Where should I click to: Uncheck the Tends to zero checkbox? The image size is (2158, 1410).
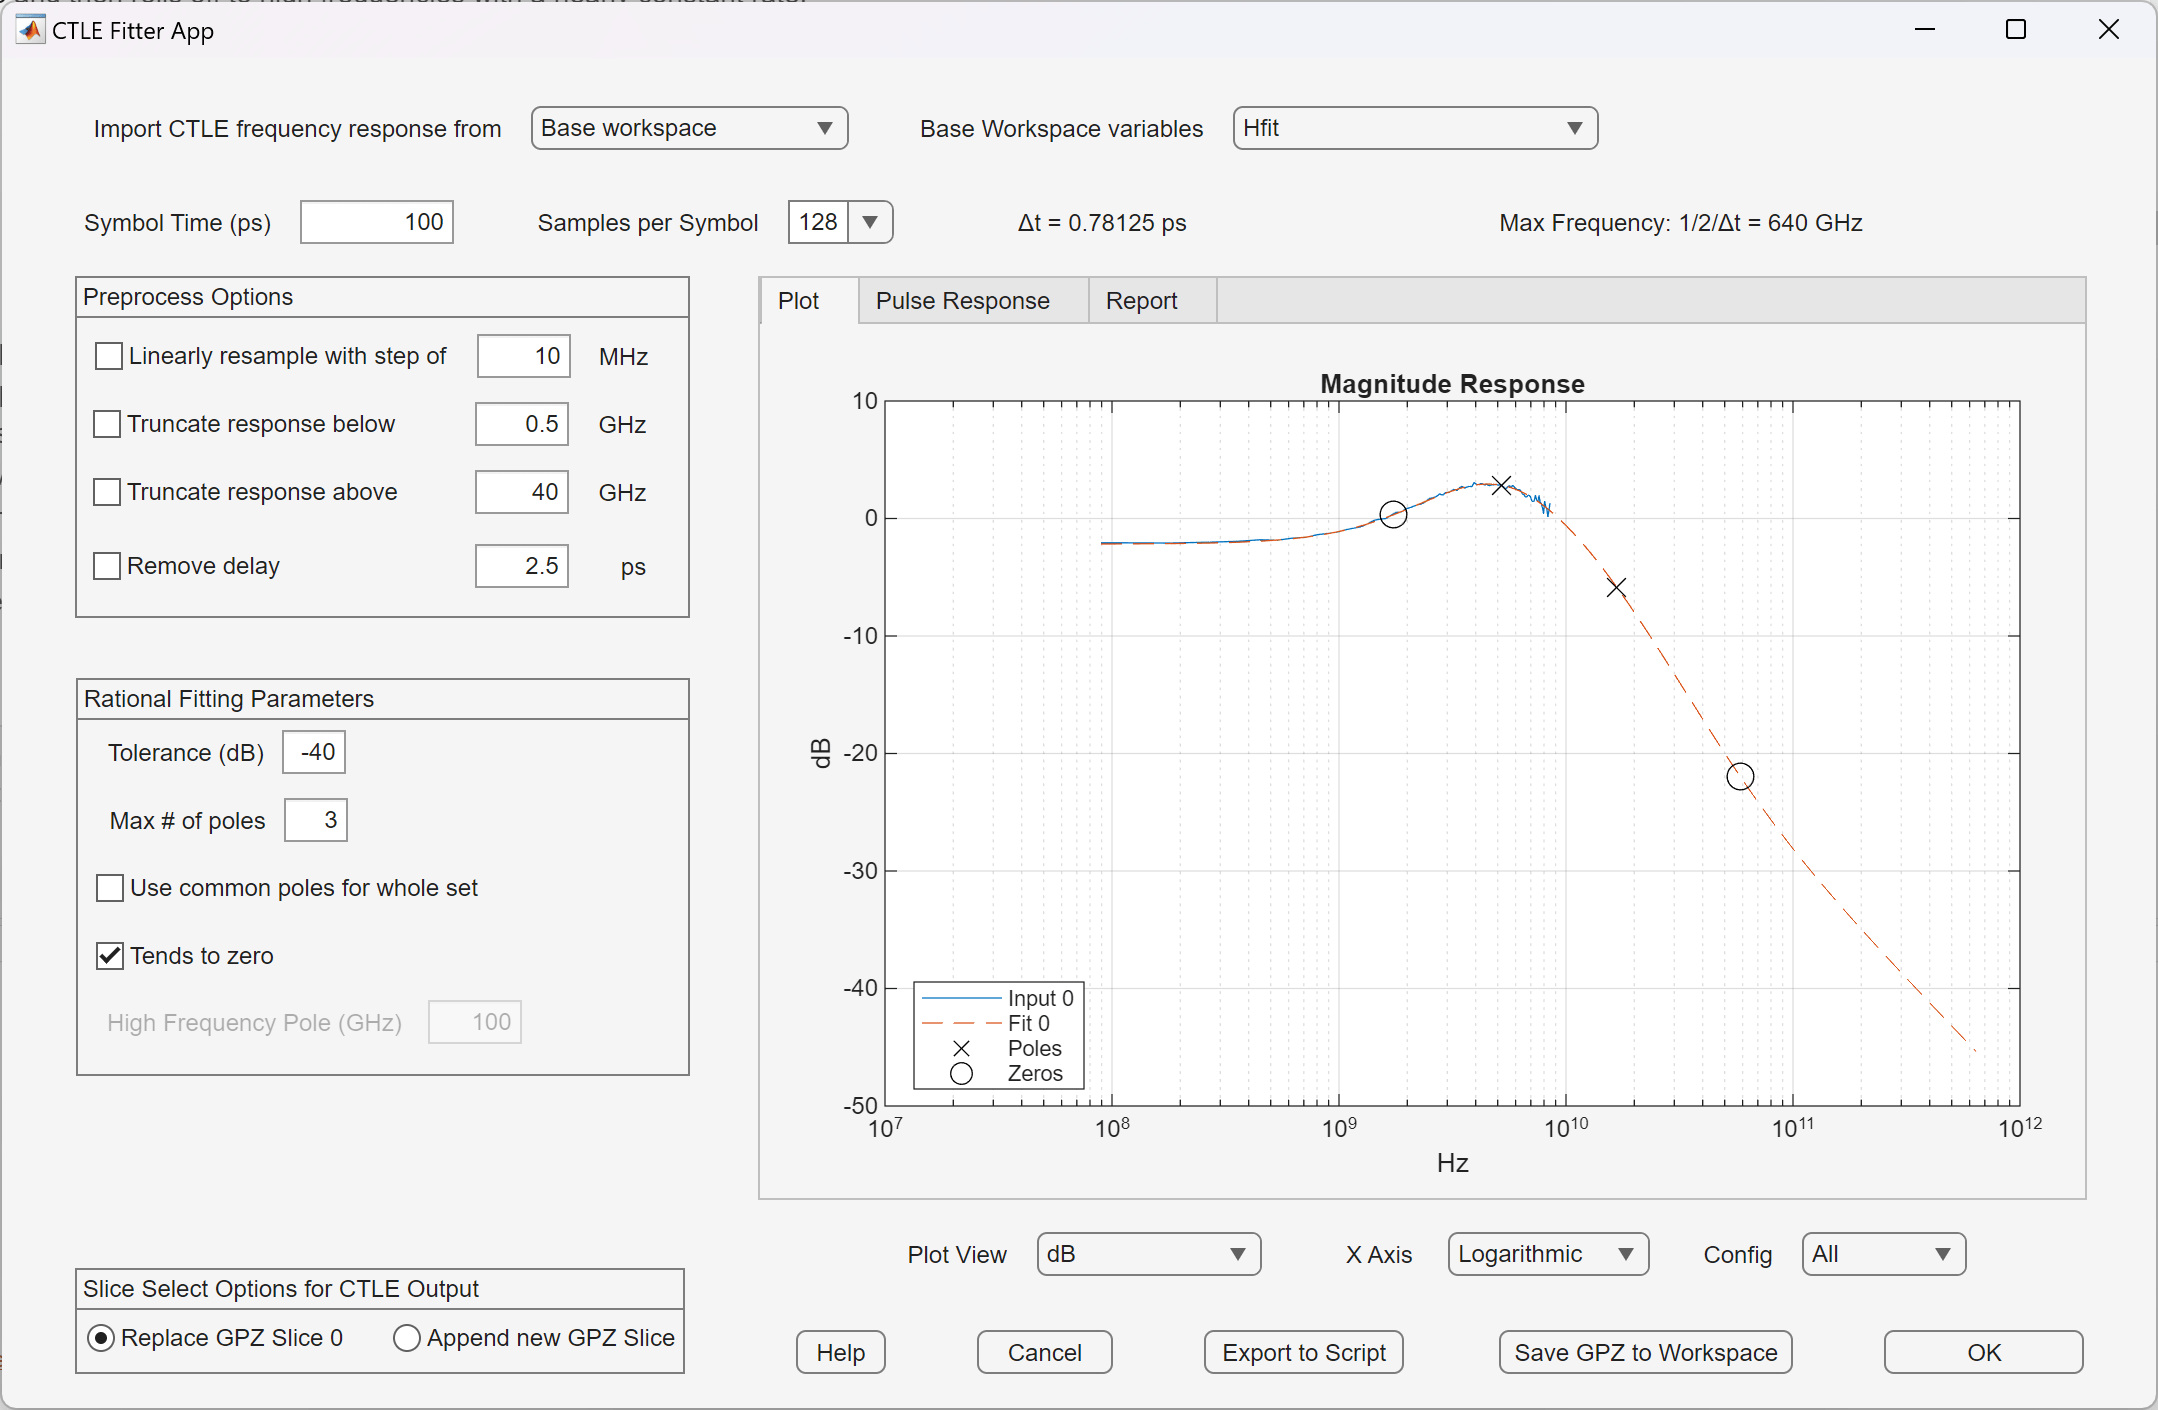pyautogui.click(x=110, y=956)
